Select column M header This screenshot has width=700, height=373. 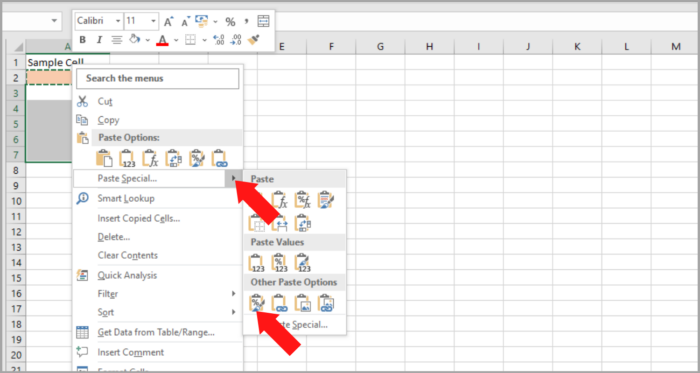(675, 46)
